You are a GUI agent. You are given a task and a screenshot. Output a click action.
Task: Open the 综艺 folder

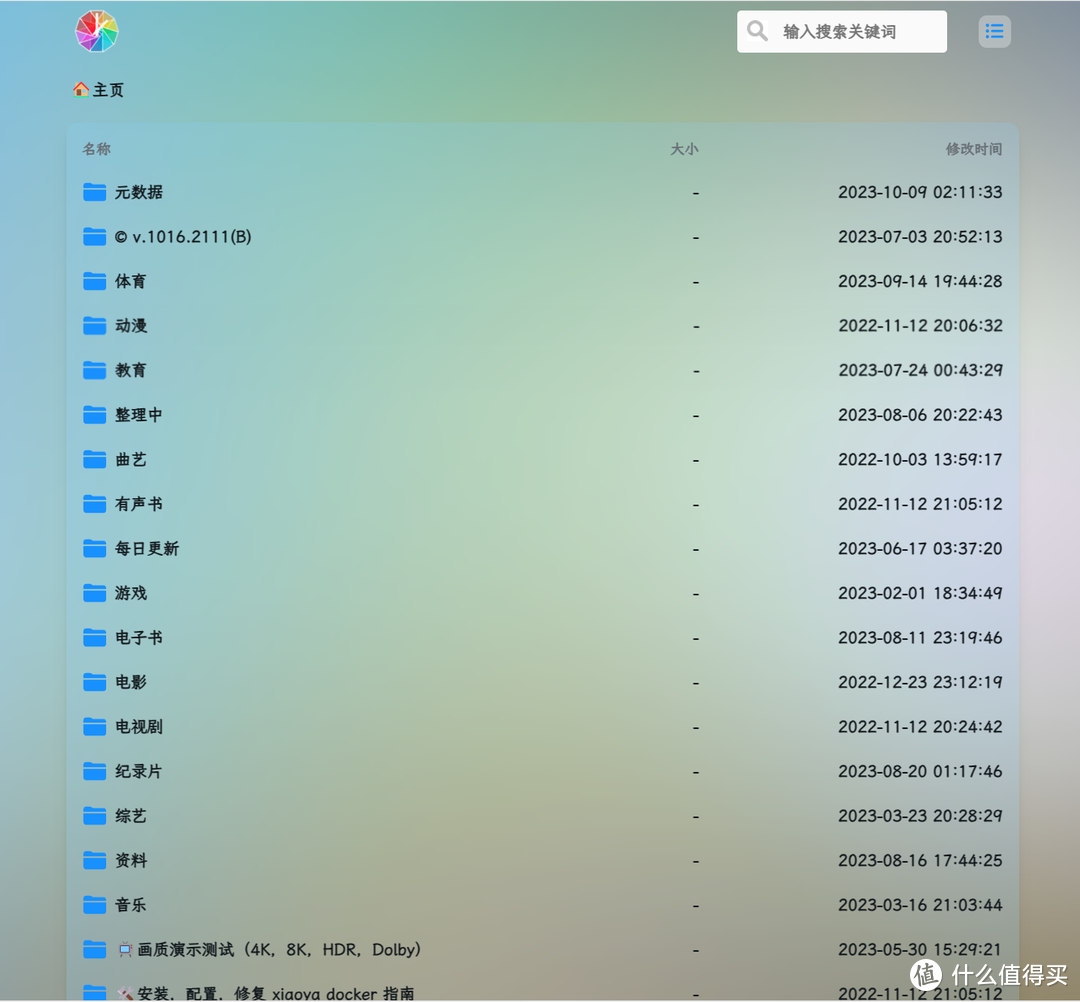pos(130,815)
